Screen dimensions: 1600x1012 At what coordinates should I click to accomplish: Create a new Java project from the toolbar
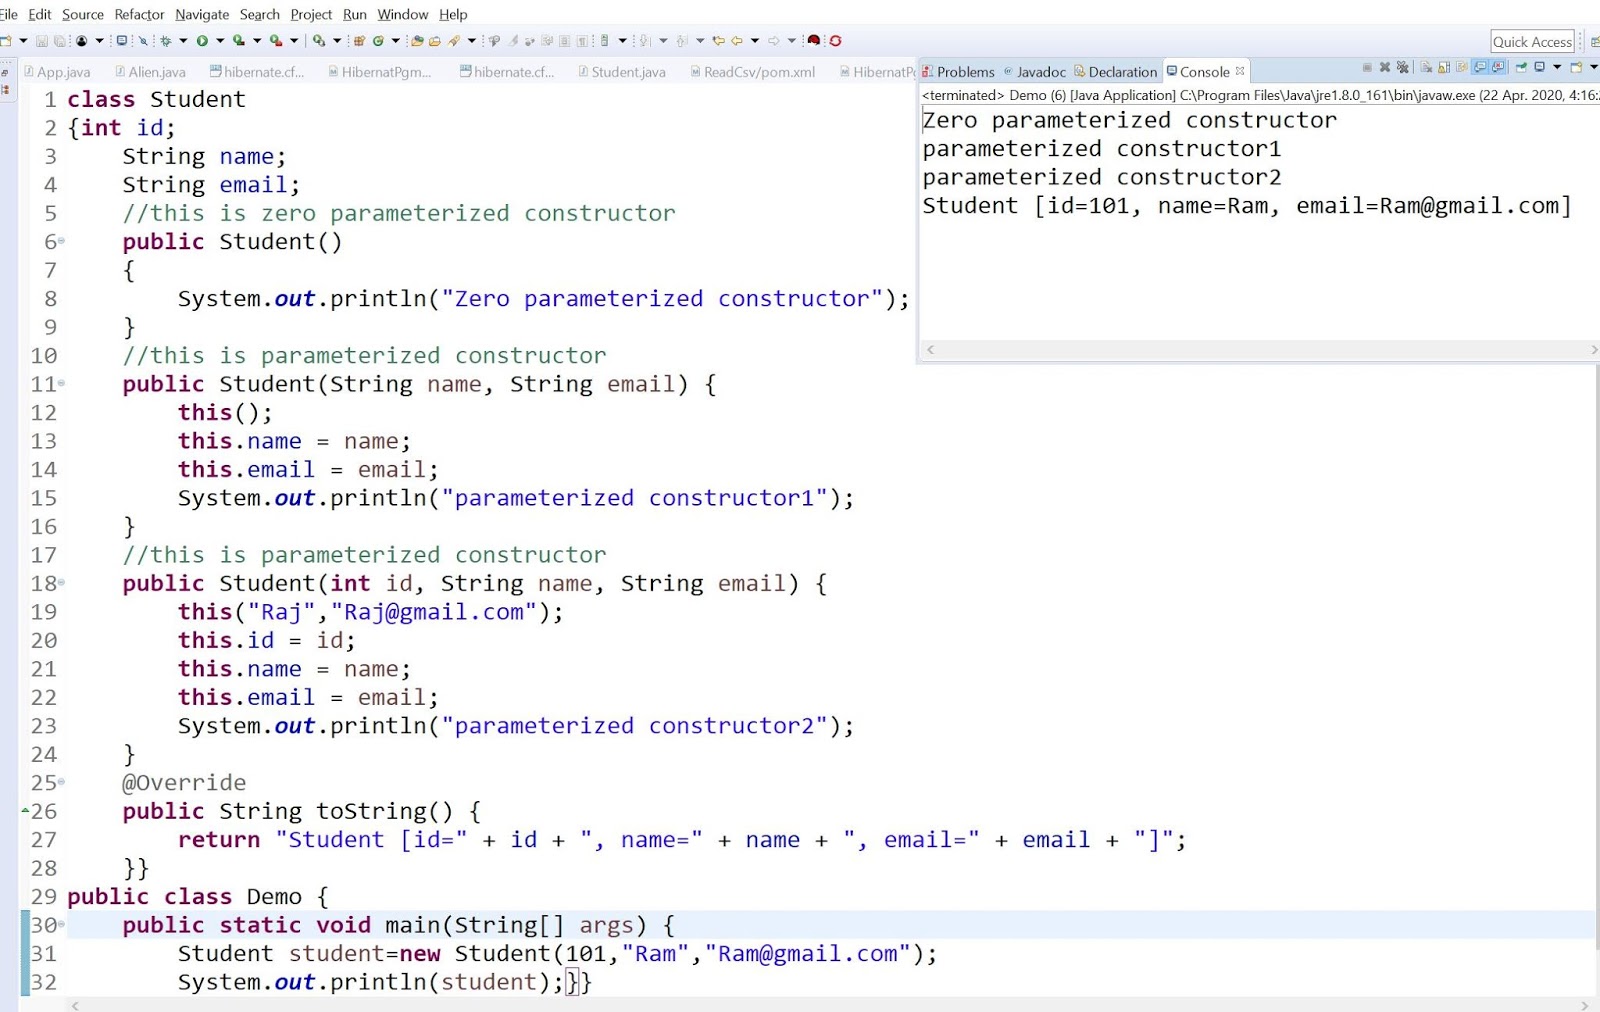[x=360, y=41]
